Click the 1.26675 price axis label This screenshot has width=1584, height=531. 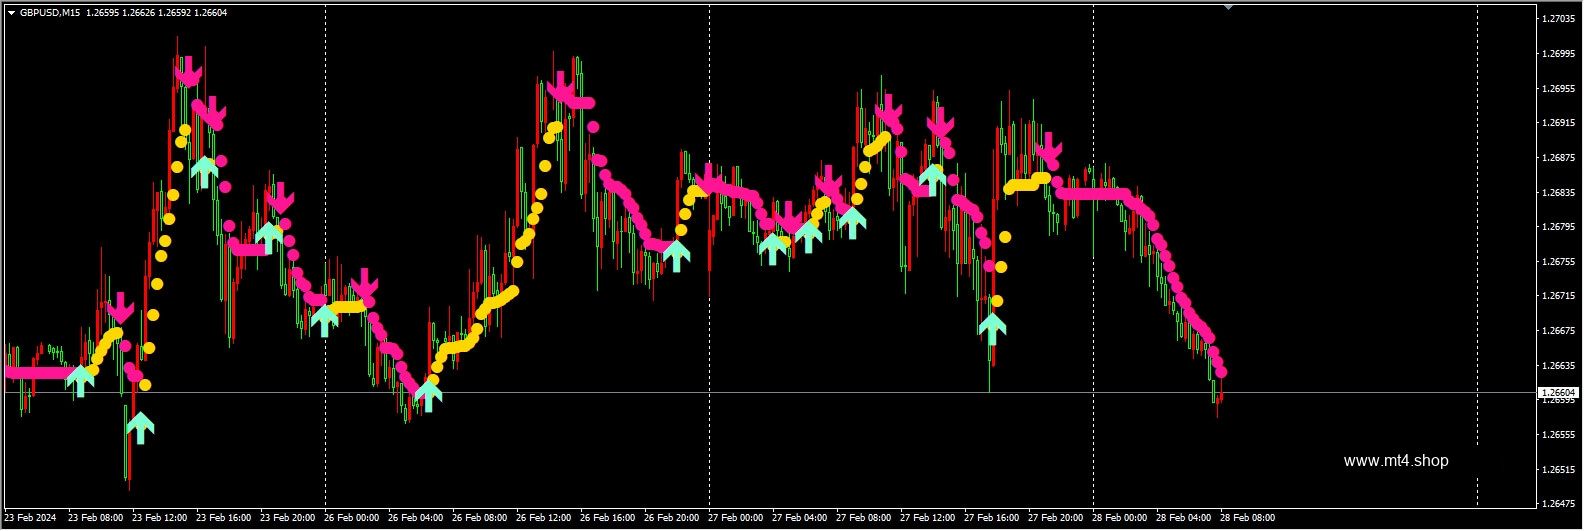click(x=1559, y=331)
